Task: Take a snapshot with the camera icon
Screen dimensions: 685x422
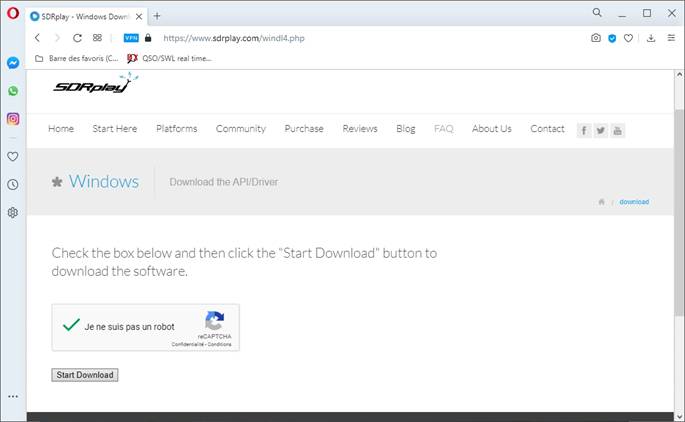Action: coord(596,38)
